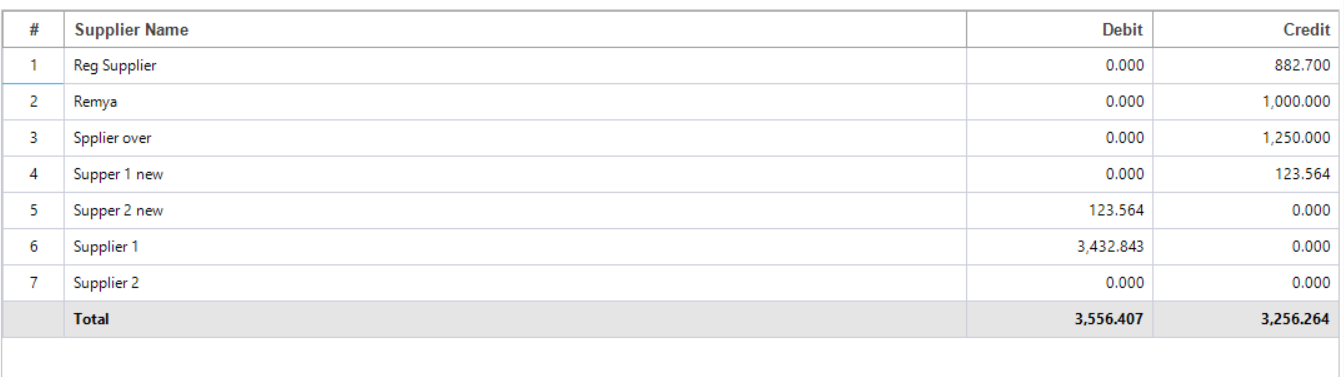Select the Supper 2 new row
Screen dimensions: 1344x377
pos(672,210)
